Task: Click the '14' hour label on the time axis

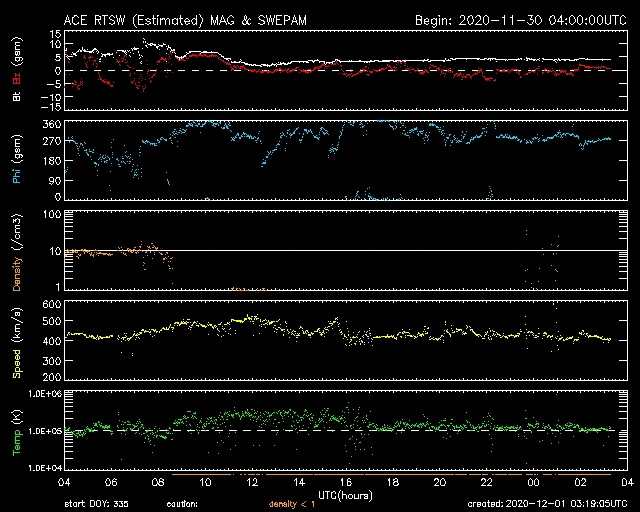Action: pos(299,483)
